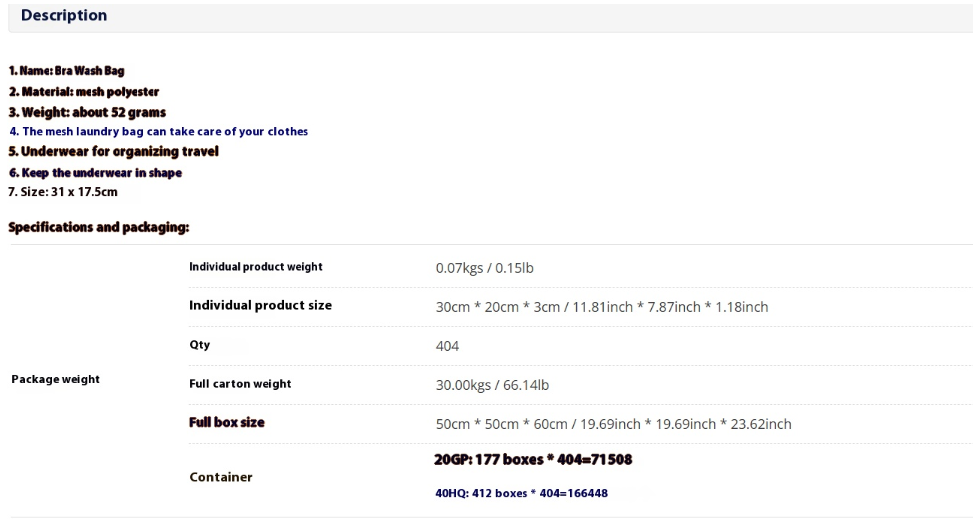Click Keep the underwear in shape line
The height and width of the screenshot is (519, 973).
(96, 173)
